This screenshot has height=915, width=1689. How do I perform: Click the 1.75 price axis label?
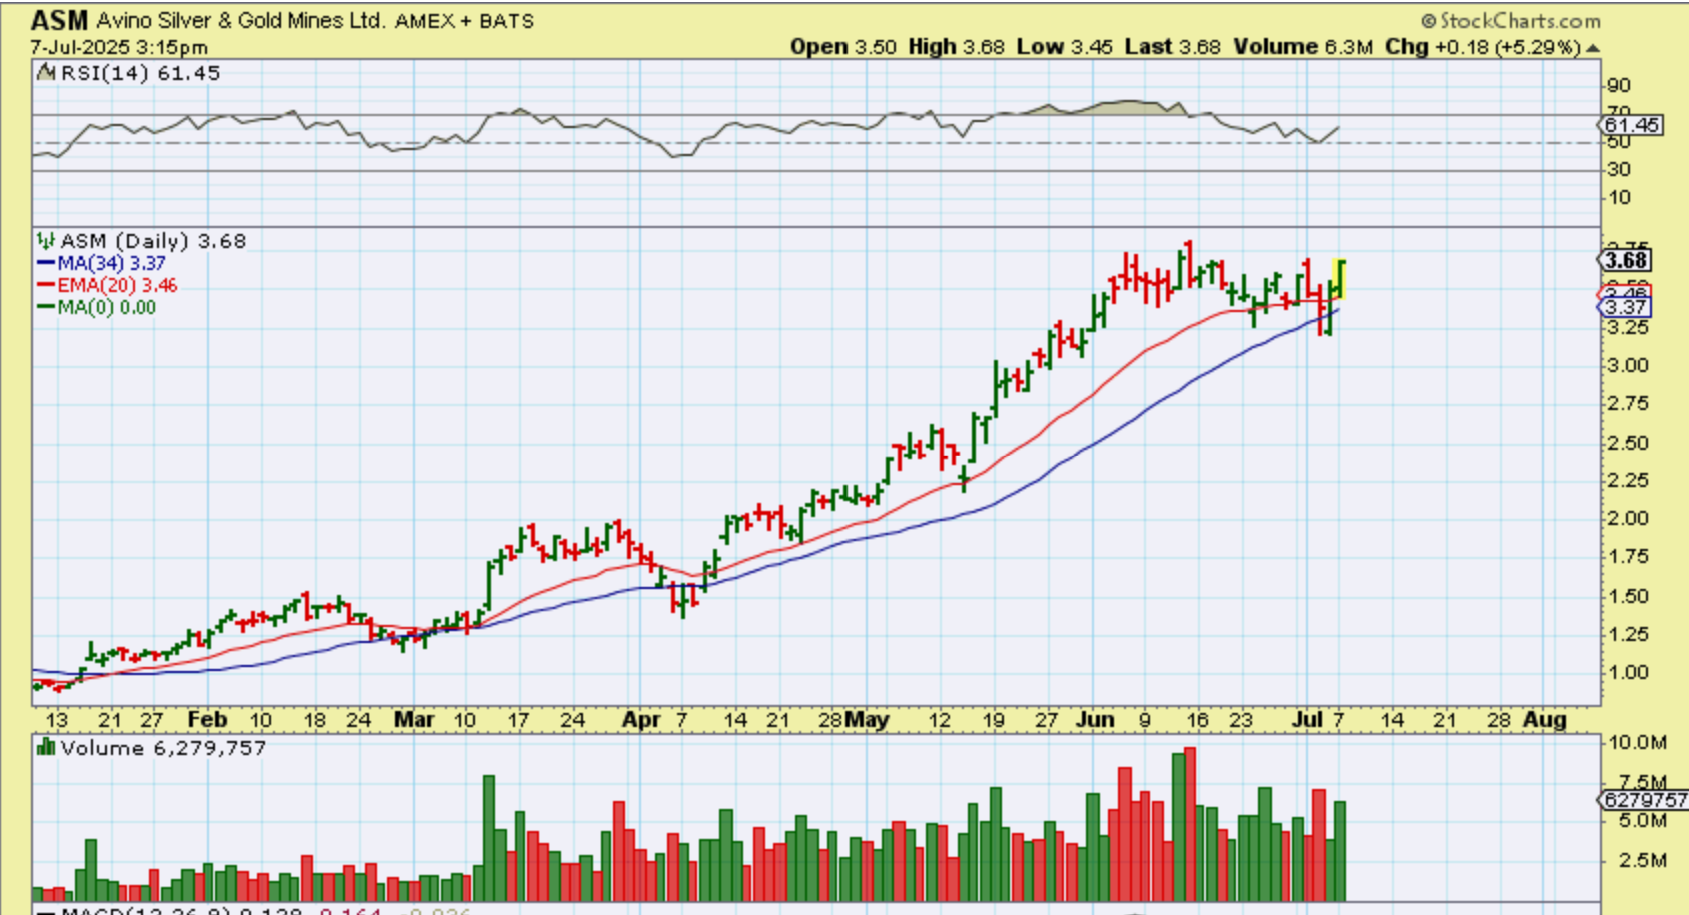pos(1627,556)
